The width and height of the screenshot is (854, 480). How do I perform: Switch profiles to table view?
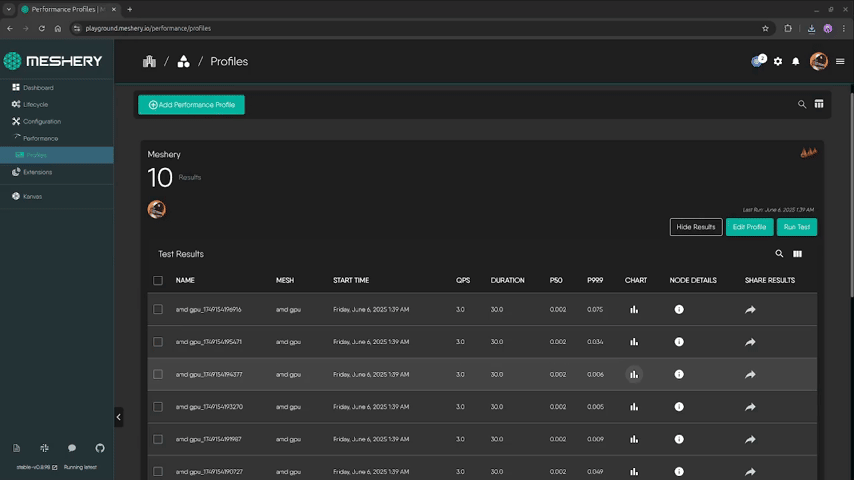pyautogui.click(x=819, y=104)
